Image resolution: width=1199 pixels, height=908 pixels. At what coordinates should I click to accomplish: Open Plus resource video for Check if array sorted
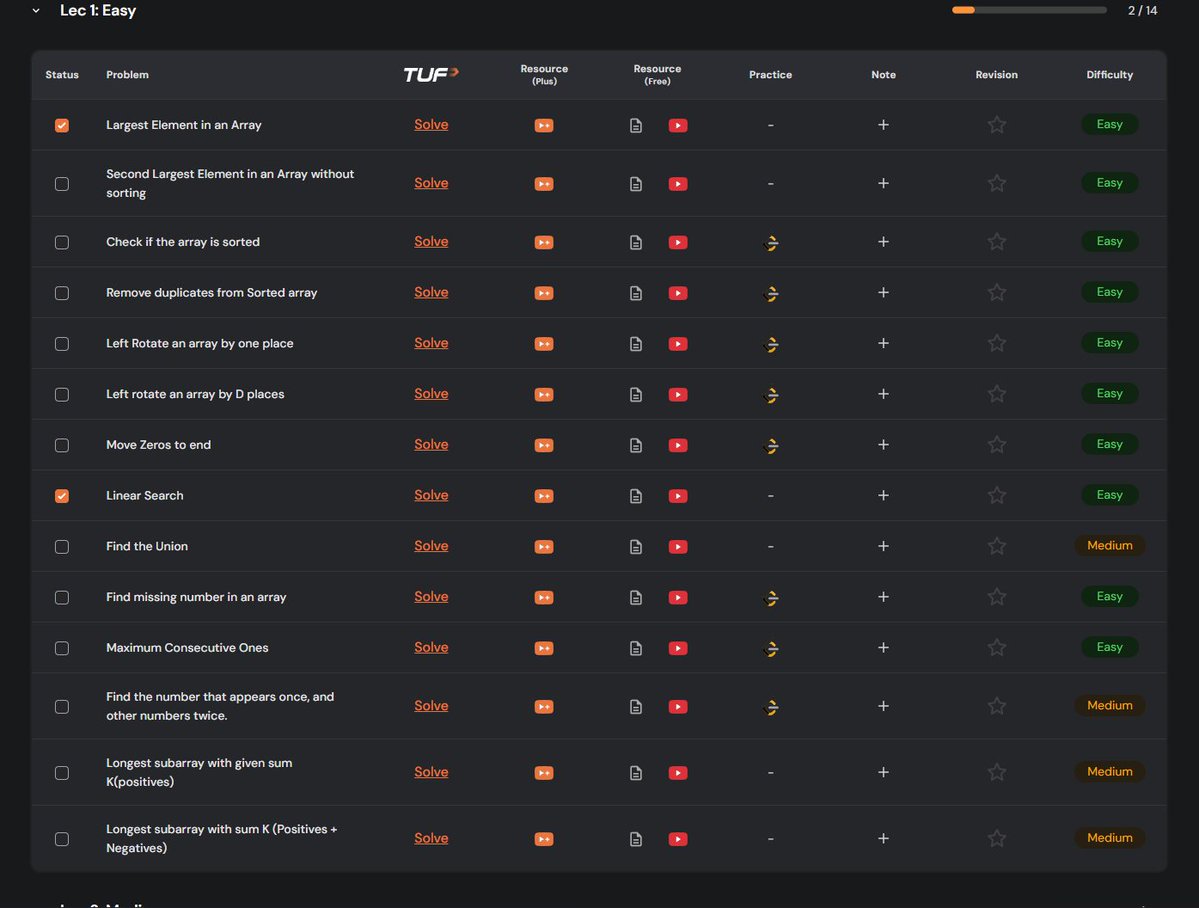[x=544, y=242]
